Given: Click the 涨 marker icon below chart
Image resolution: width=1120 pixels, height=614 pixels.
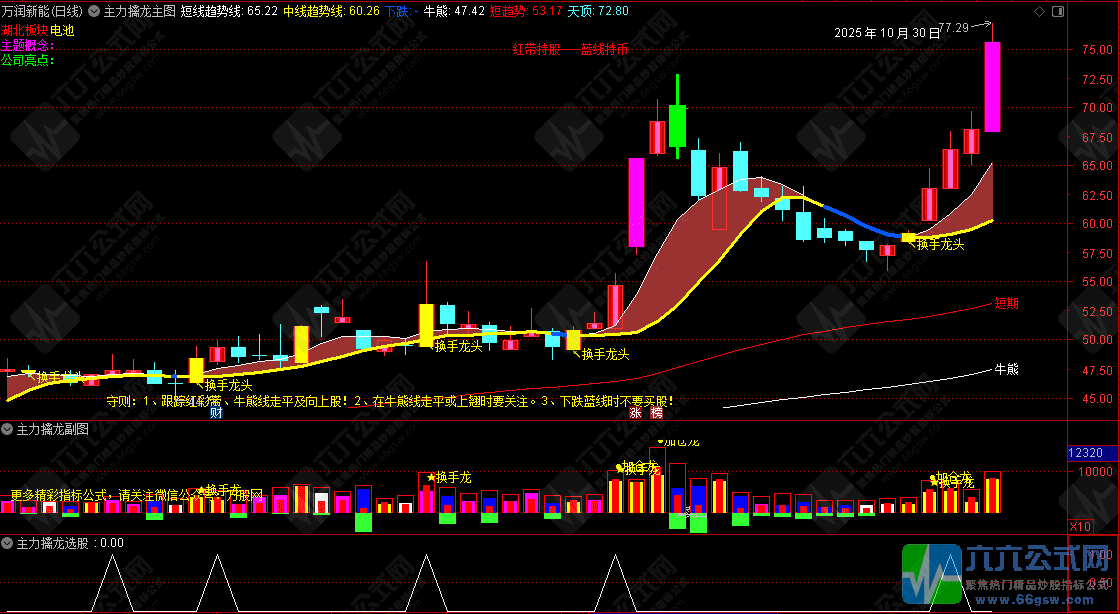Looking at the screenshot, I should coord(635,412).
